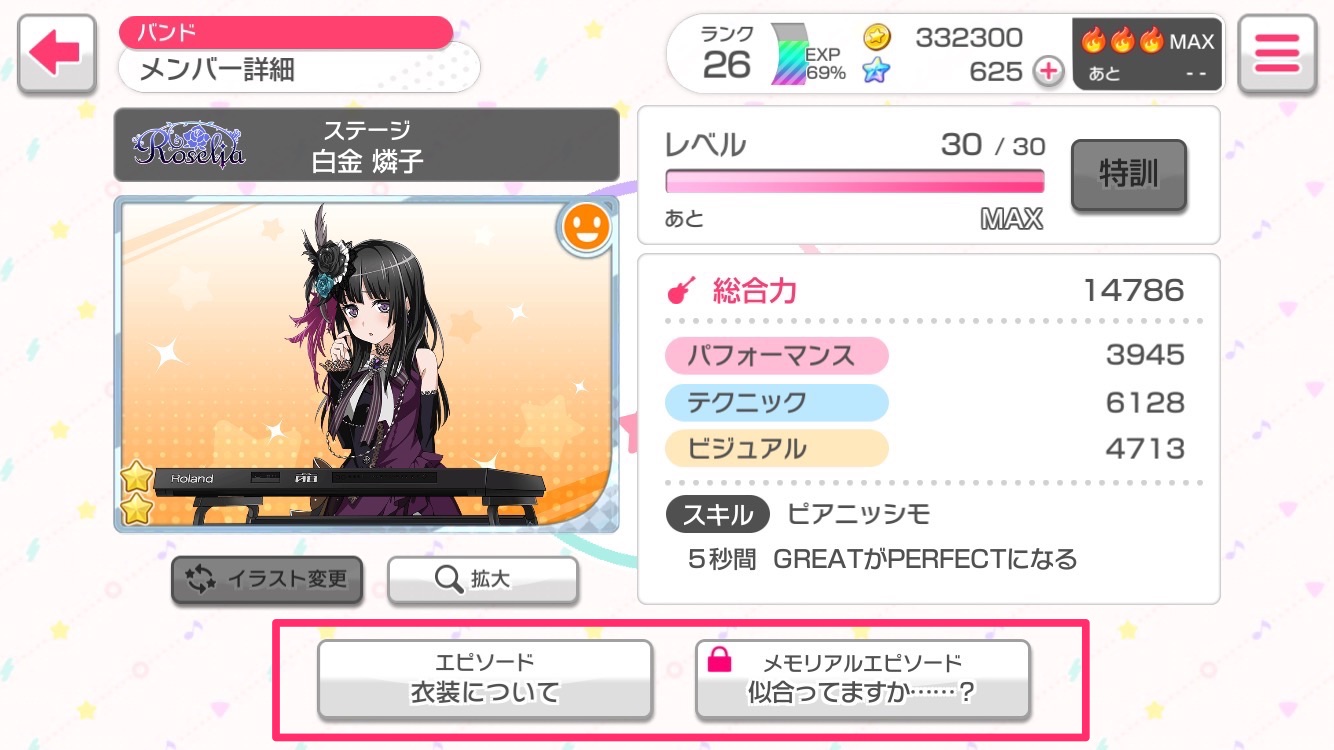The image size is (1334, 750).
Task: Tap the plus icon to add stars
Action: [1048, 71]
